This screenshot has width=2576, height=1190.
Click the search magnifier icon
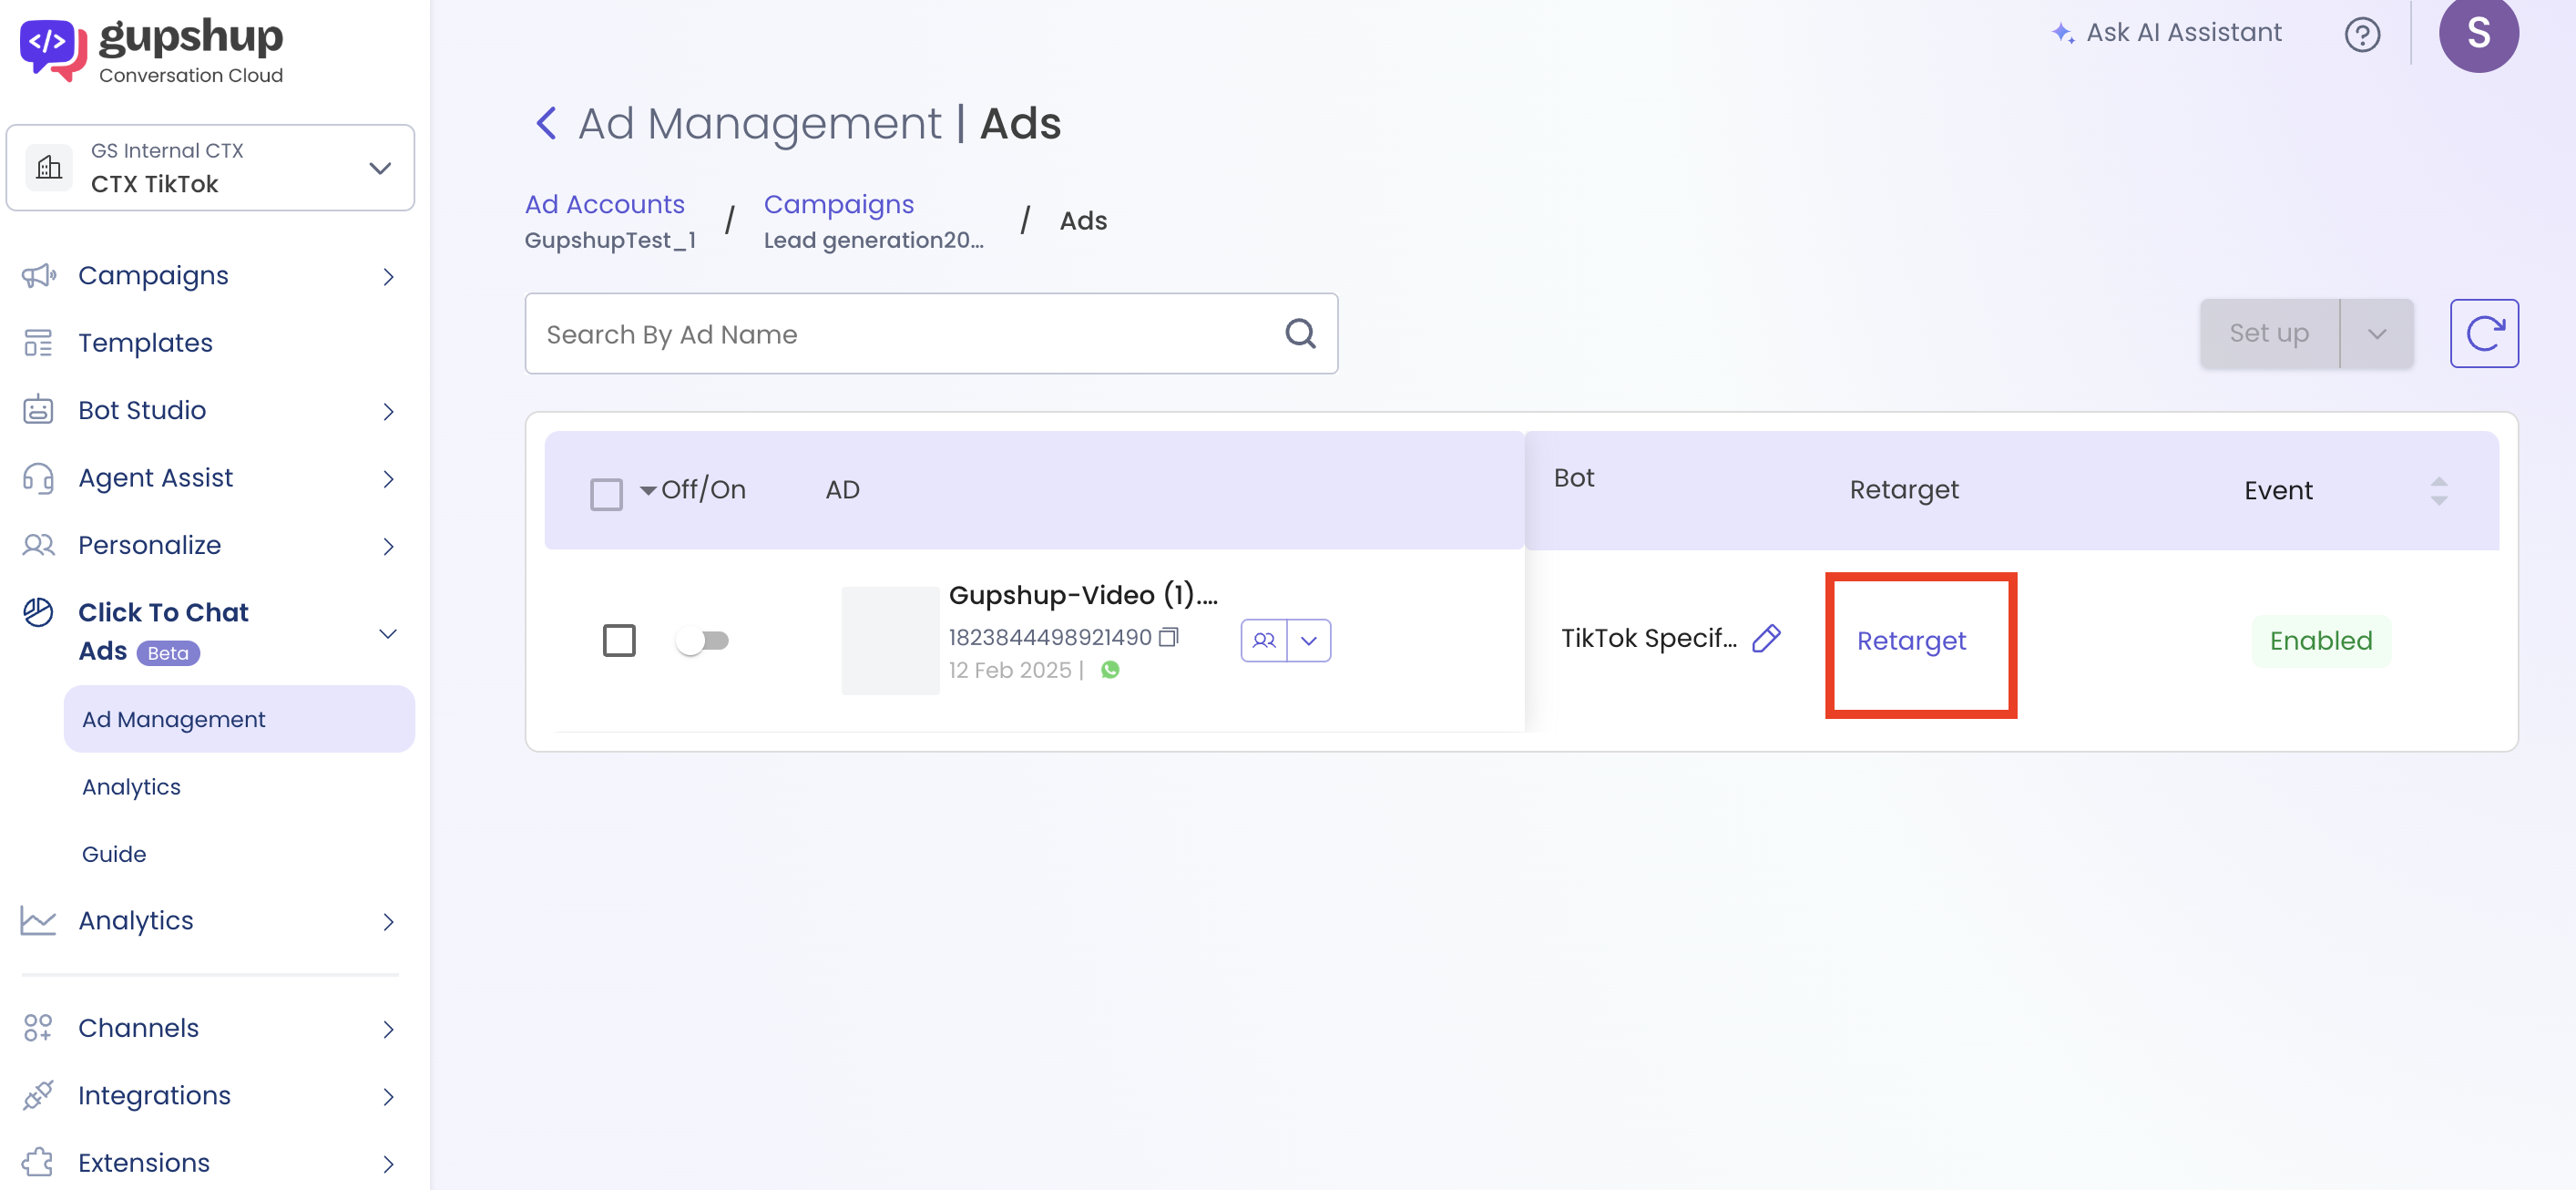point(1299,333)
